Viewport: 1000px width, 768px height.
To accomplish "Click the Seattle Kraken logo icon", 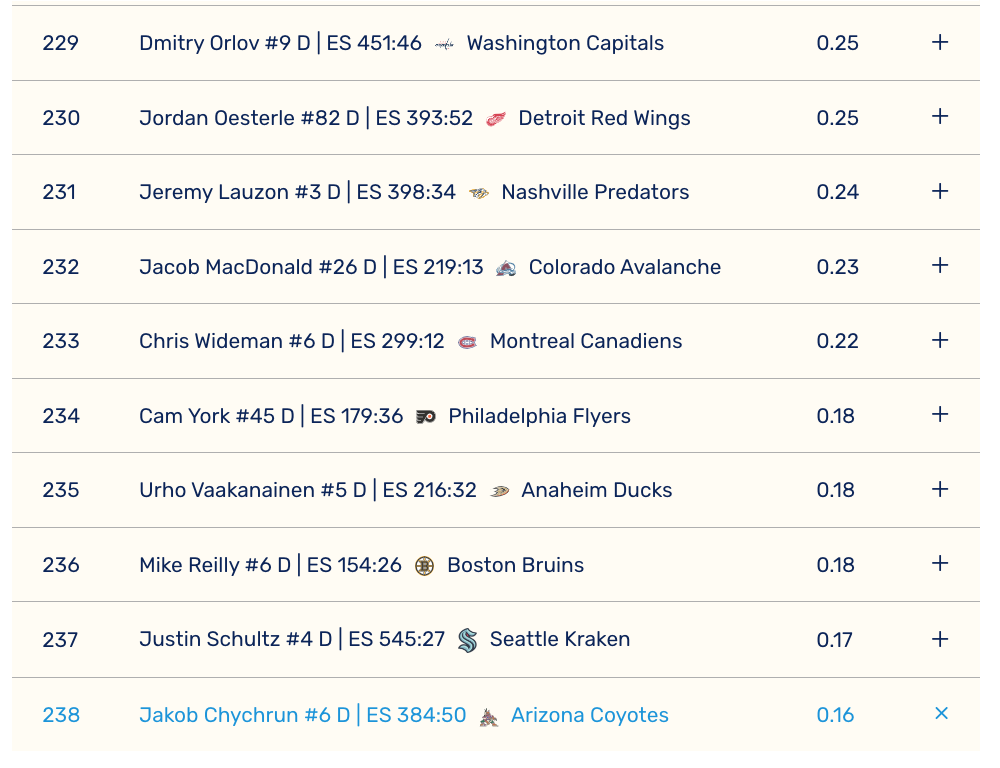I will coord(467,640).
